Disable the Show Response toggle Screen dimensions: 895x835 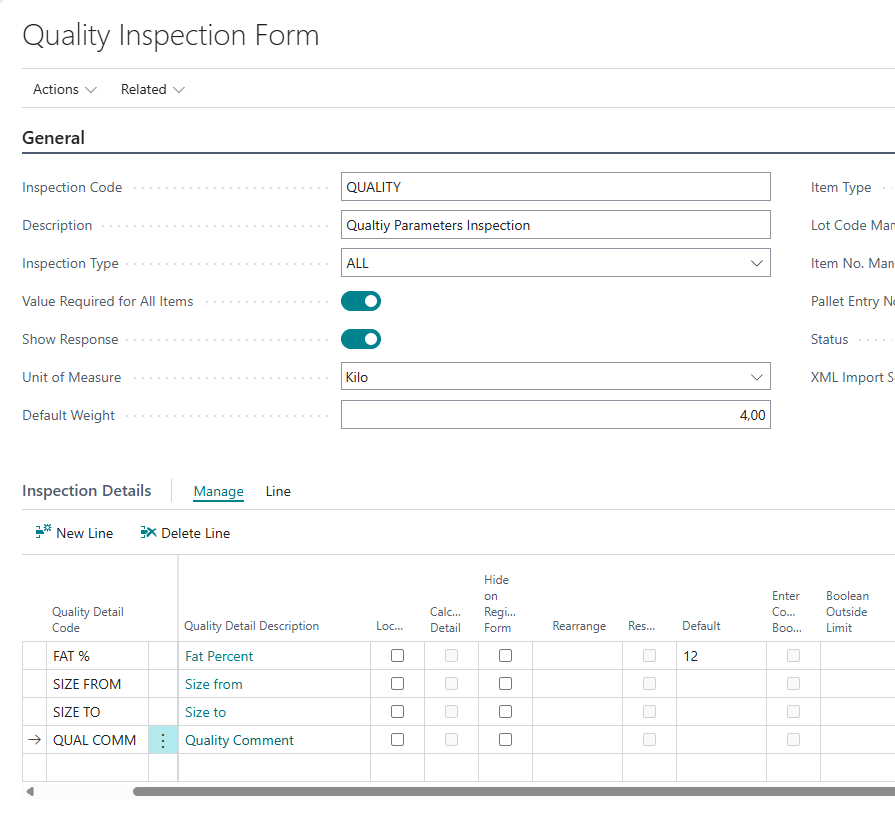pyautogui.click(x=361, y=339)
